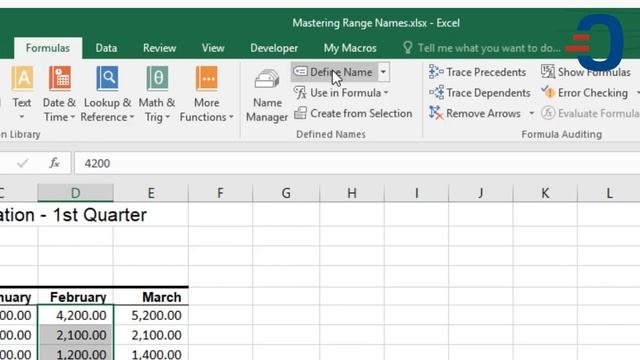Select column H header

coord(352,193)
